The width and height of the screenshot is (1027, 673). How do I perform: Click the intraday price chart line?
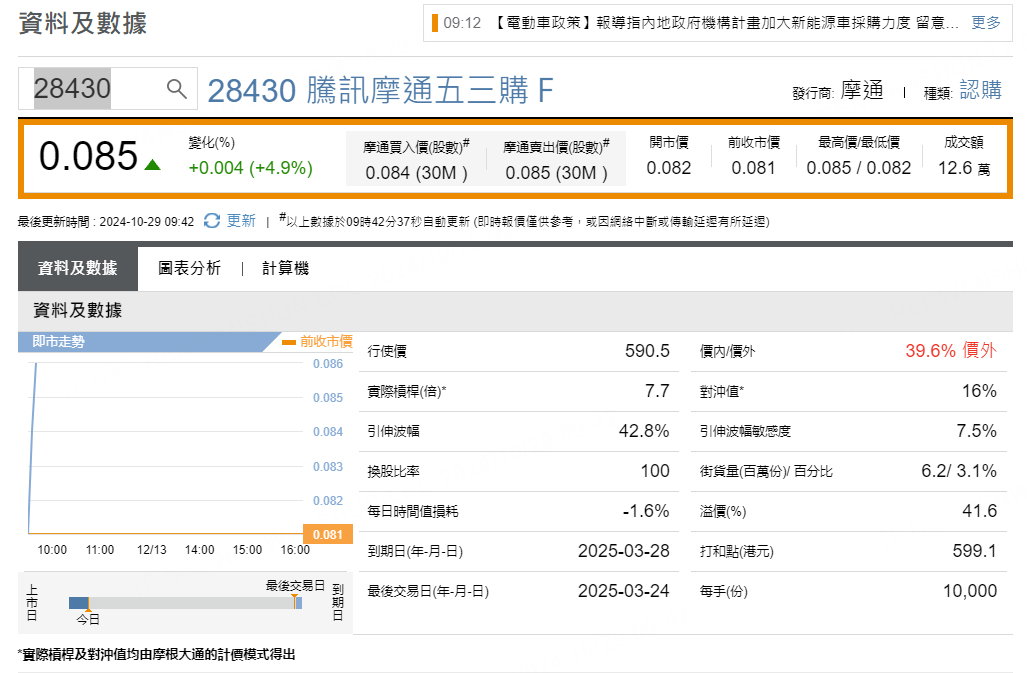[32, 448]
